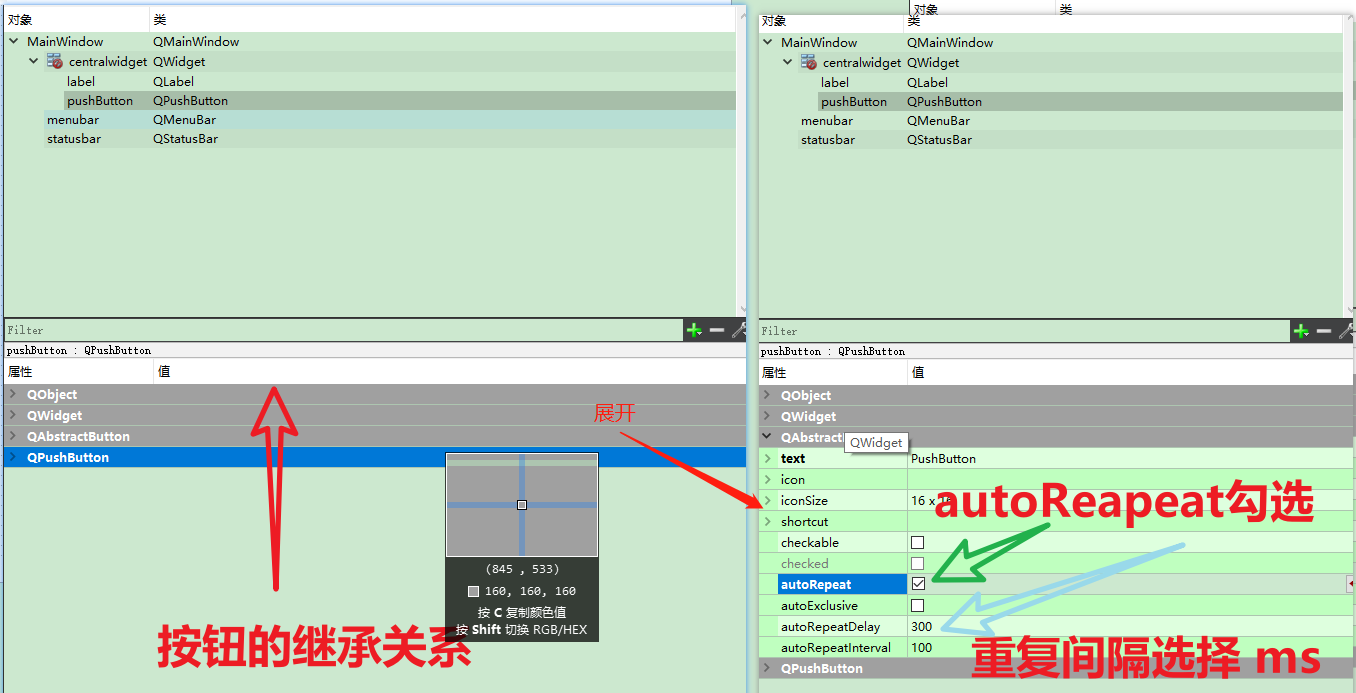
Task: Click the wrench icon in left filter bar
Action: tap(737, 330)
